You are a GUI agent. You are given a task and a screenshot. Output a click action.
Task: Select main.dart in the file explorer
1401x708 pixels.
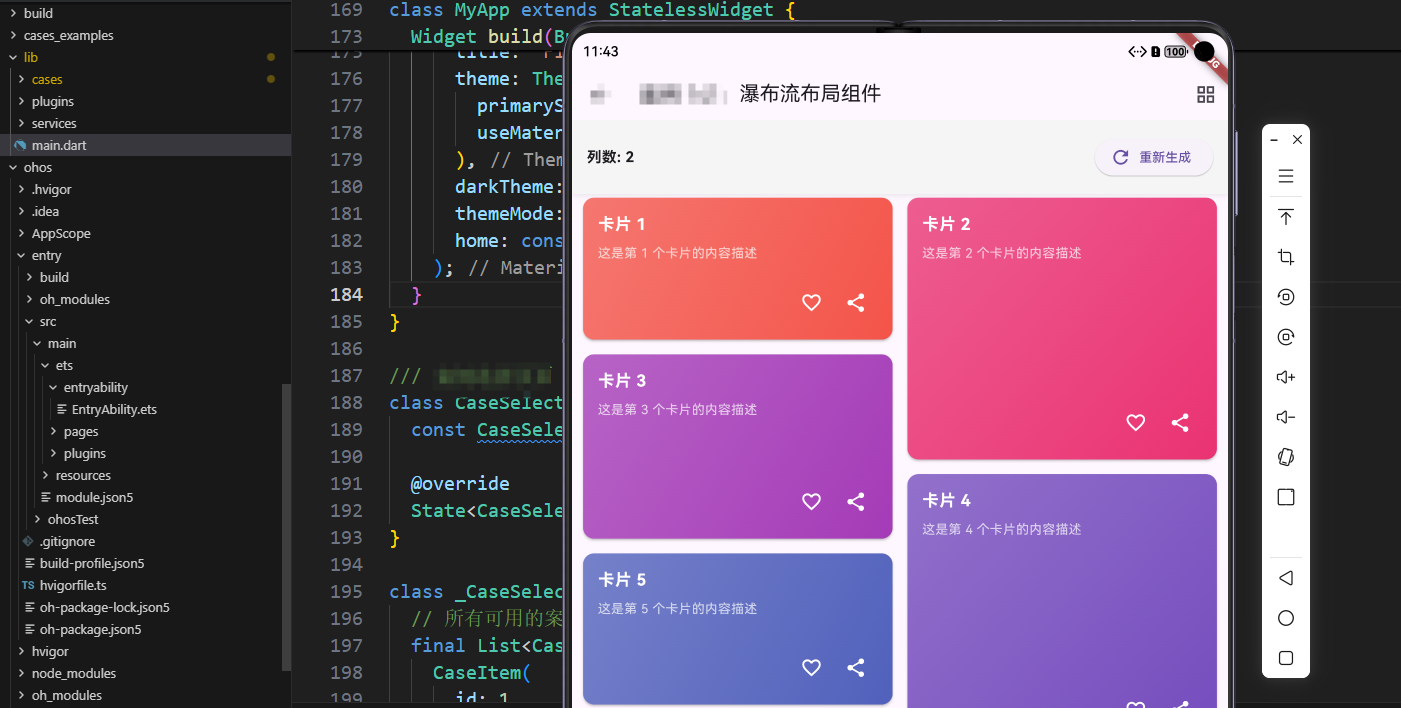click(x=60, y=145)
